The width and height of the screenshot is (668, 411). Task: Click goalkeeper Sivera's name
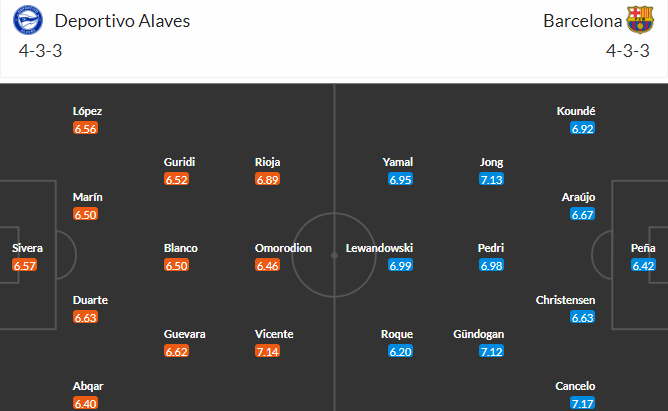point(27,248)
